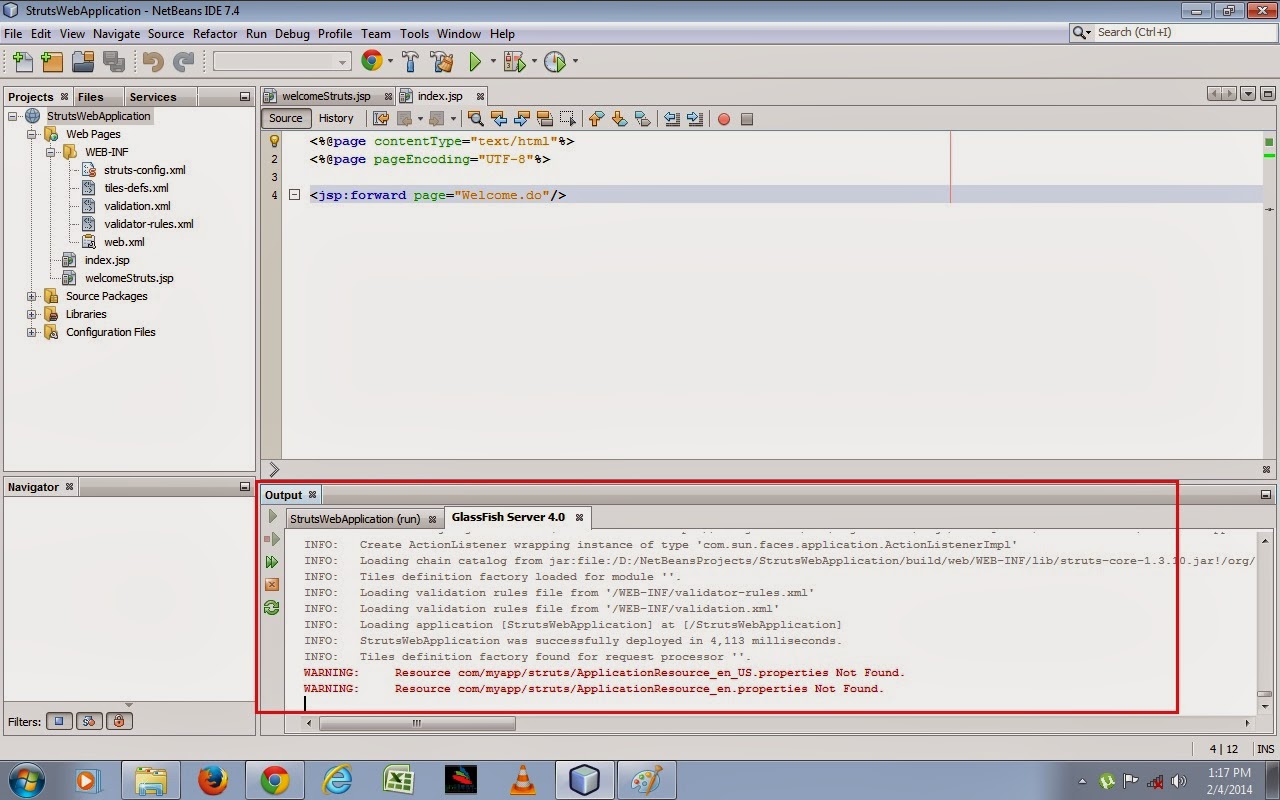Open the browser selection dropdown arrow
Screen dimensions: 1280x800
390,62
